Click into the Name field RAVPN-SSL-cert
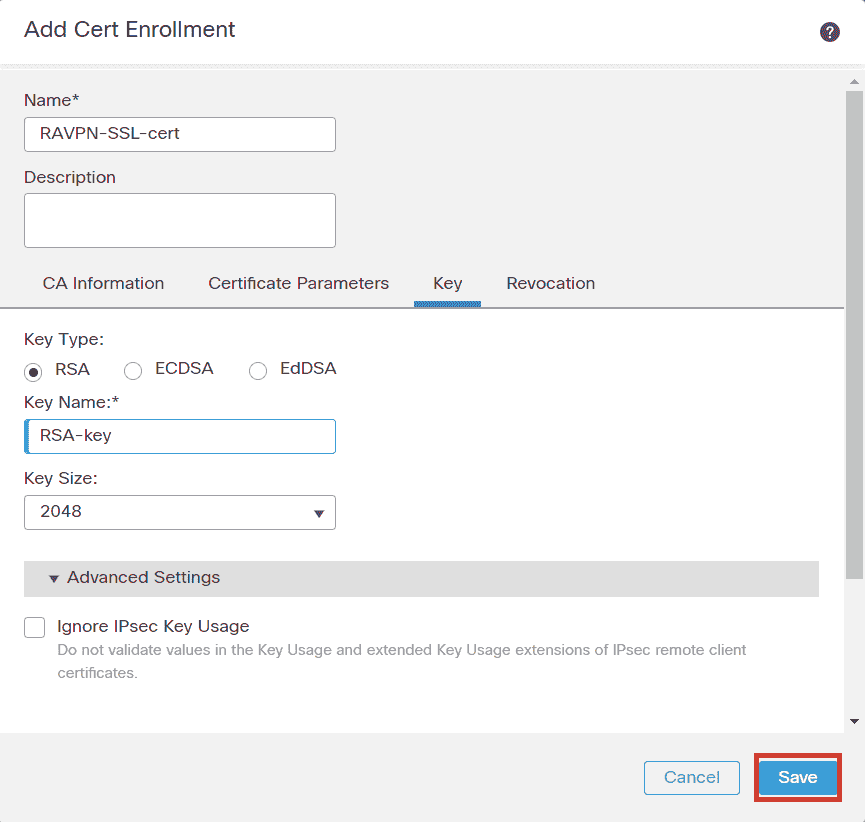Screen dimensions: 865x822 180,134
